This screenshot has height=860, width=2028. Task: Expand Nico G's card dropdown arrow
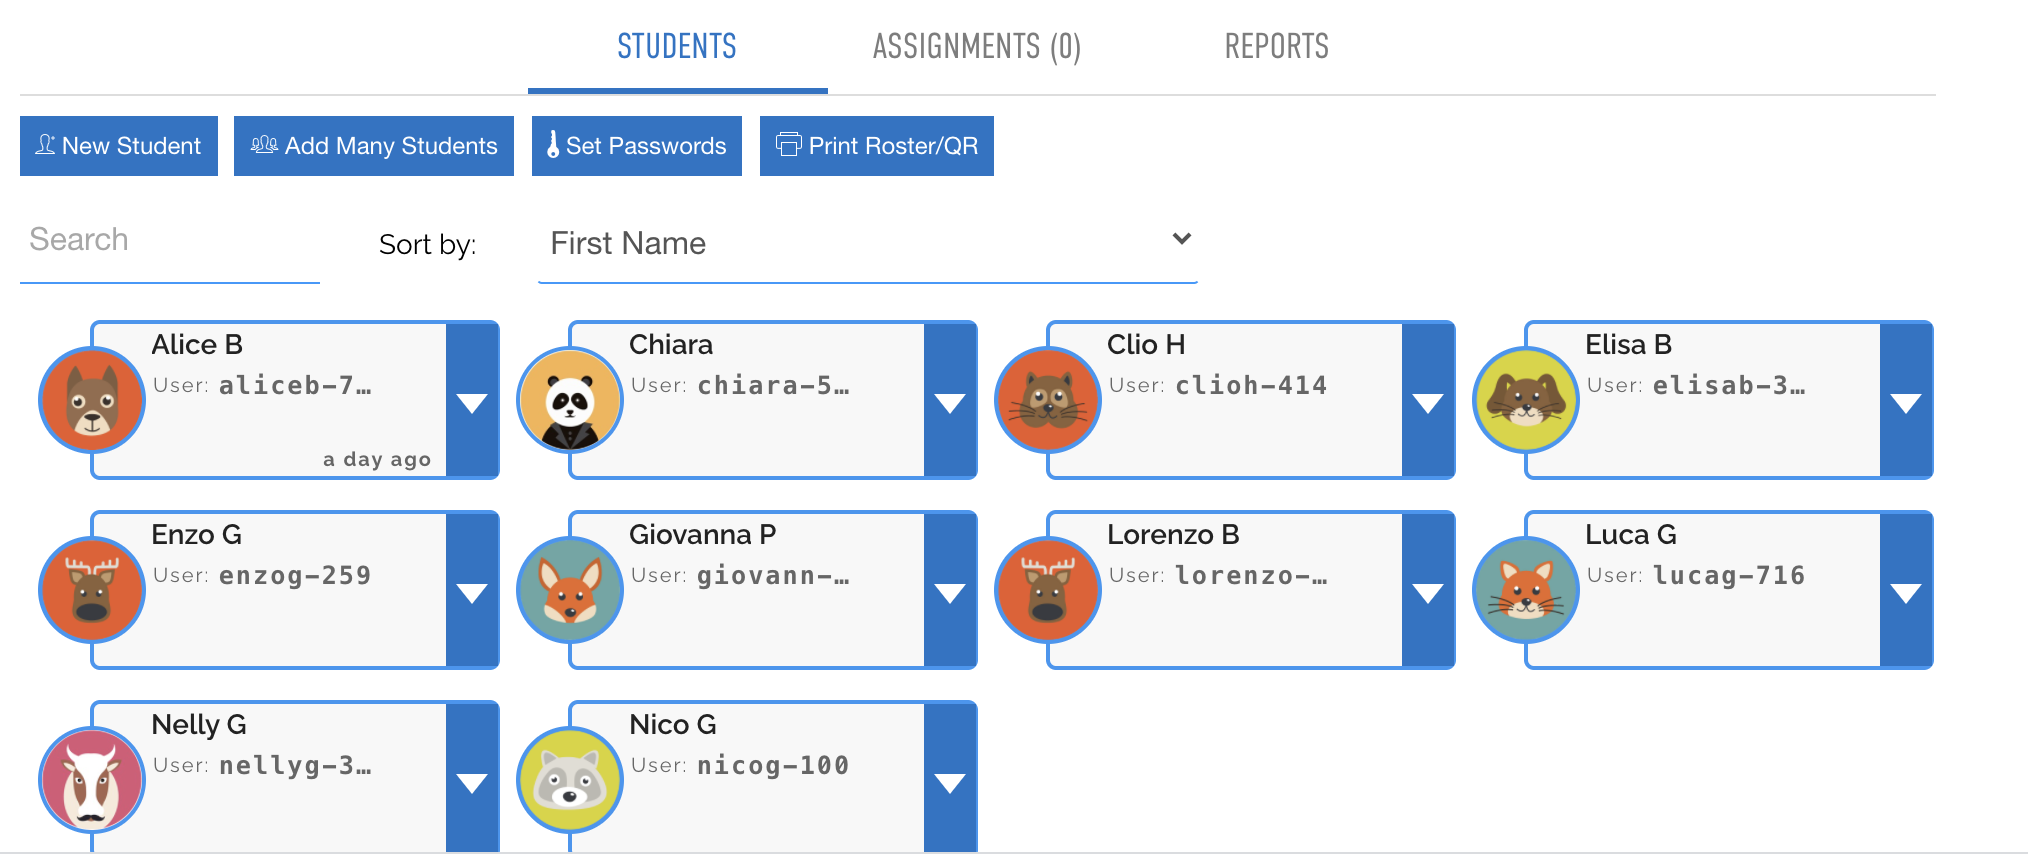click(950, 781)
